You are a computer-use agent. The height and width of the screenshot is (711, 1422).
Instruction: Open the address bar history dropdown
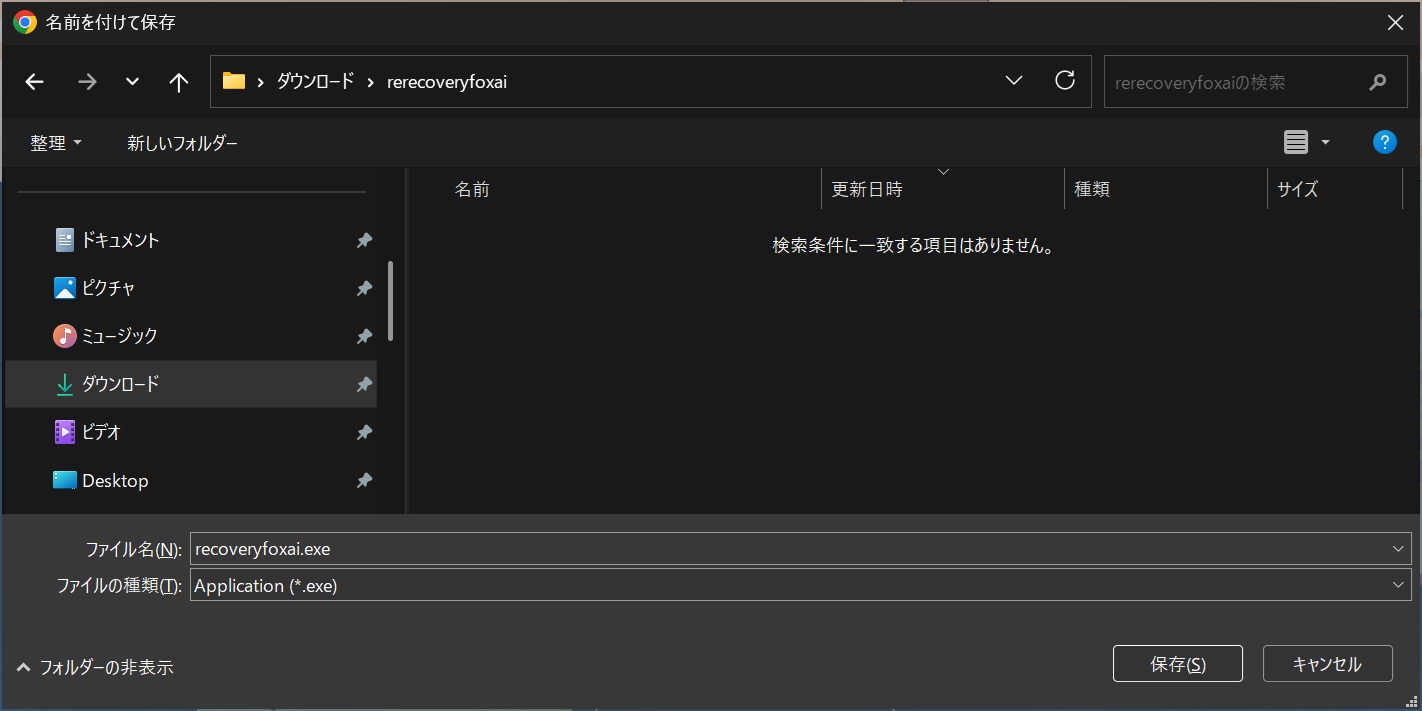click(1013, 81)
